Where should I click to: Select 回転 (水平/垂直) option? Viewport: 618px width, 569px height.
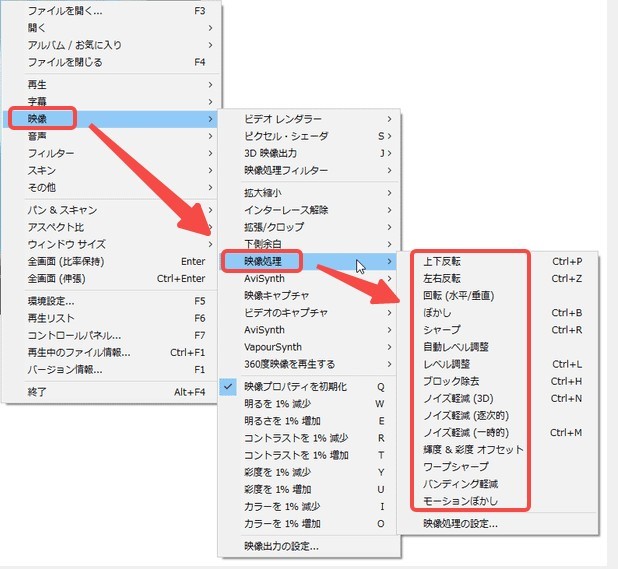[498, 296]
